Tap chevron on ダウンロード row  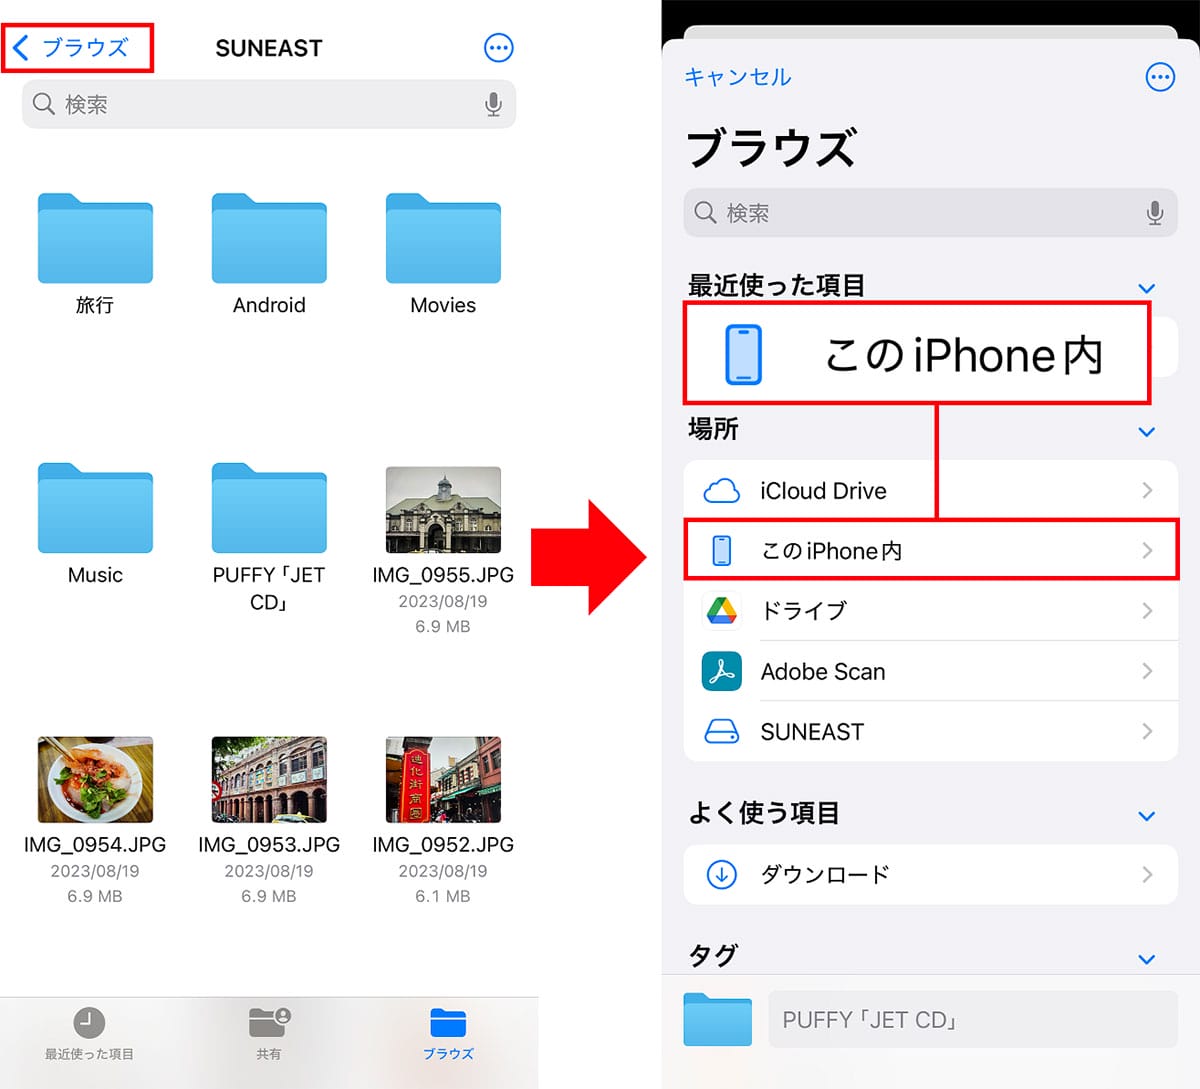(1147, 875)
